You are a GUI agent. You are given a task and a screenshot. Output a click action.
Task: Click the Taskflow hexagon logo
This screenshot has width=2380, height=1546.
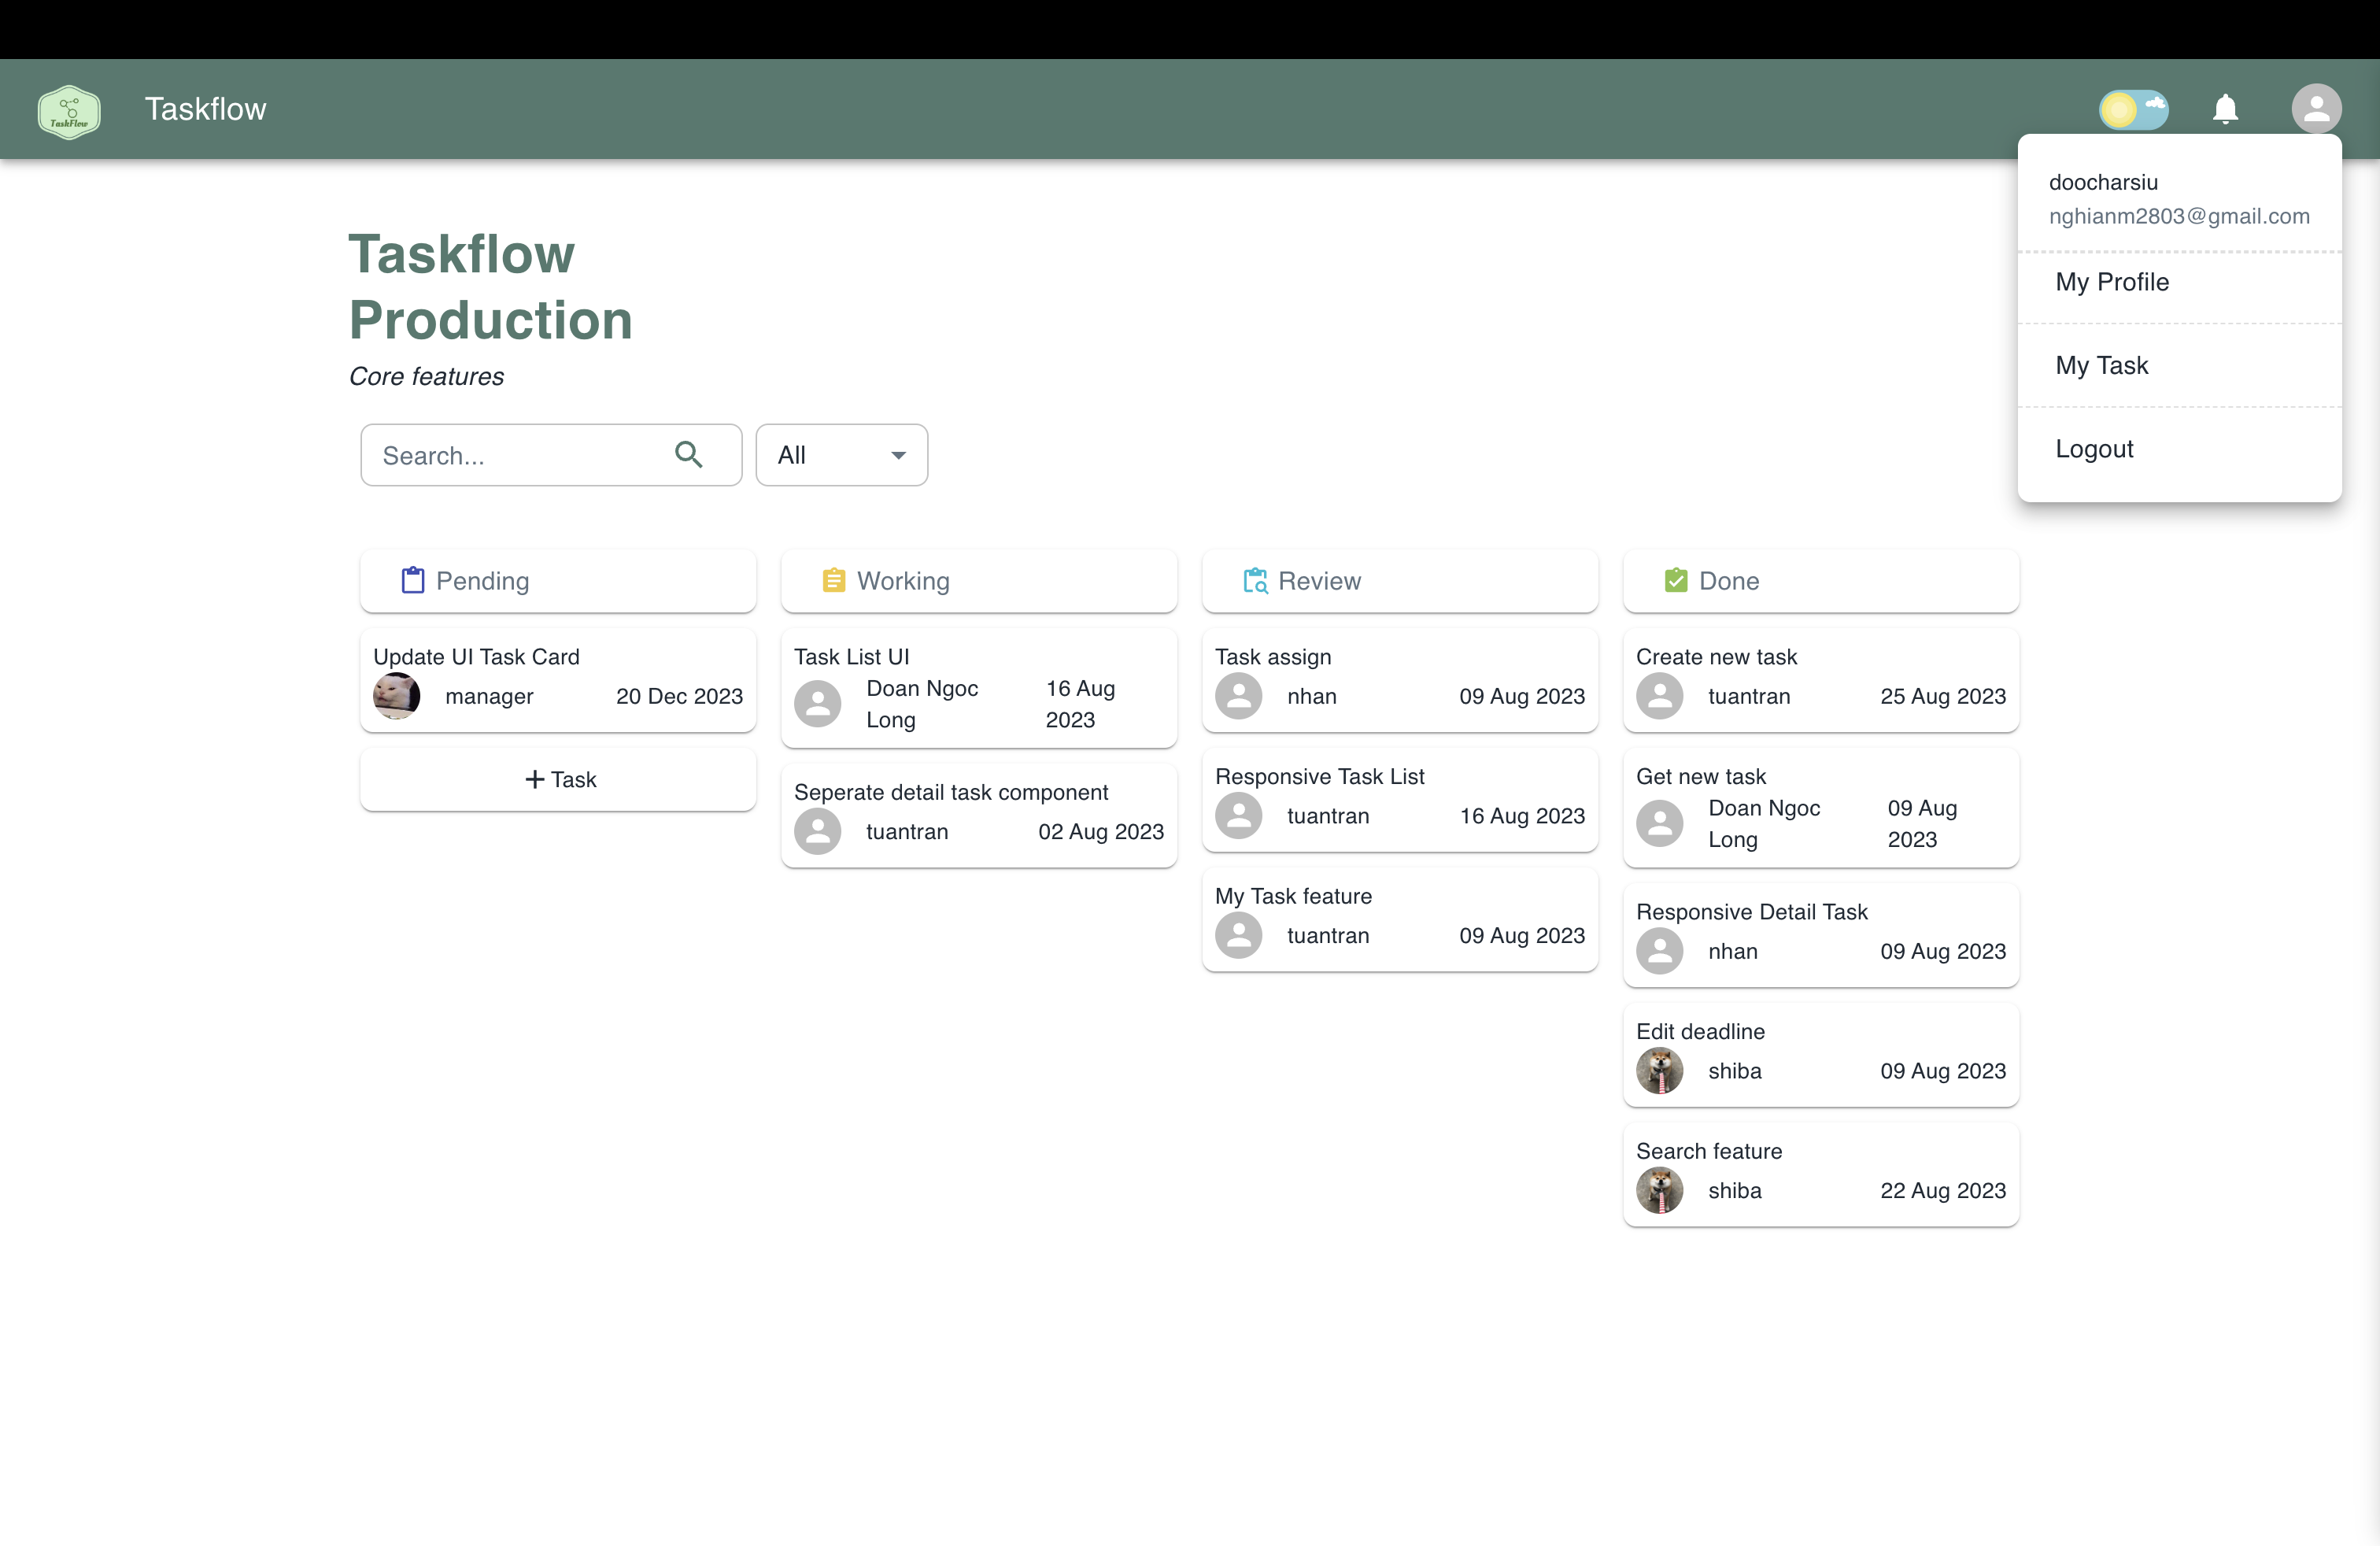69,111
